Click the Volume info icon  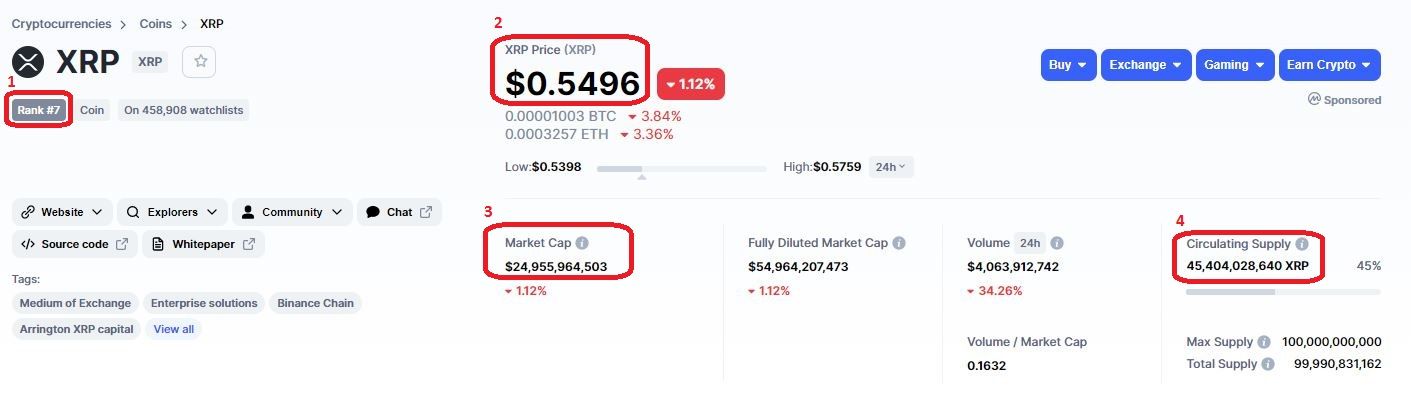point(1057,243)
